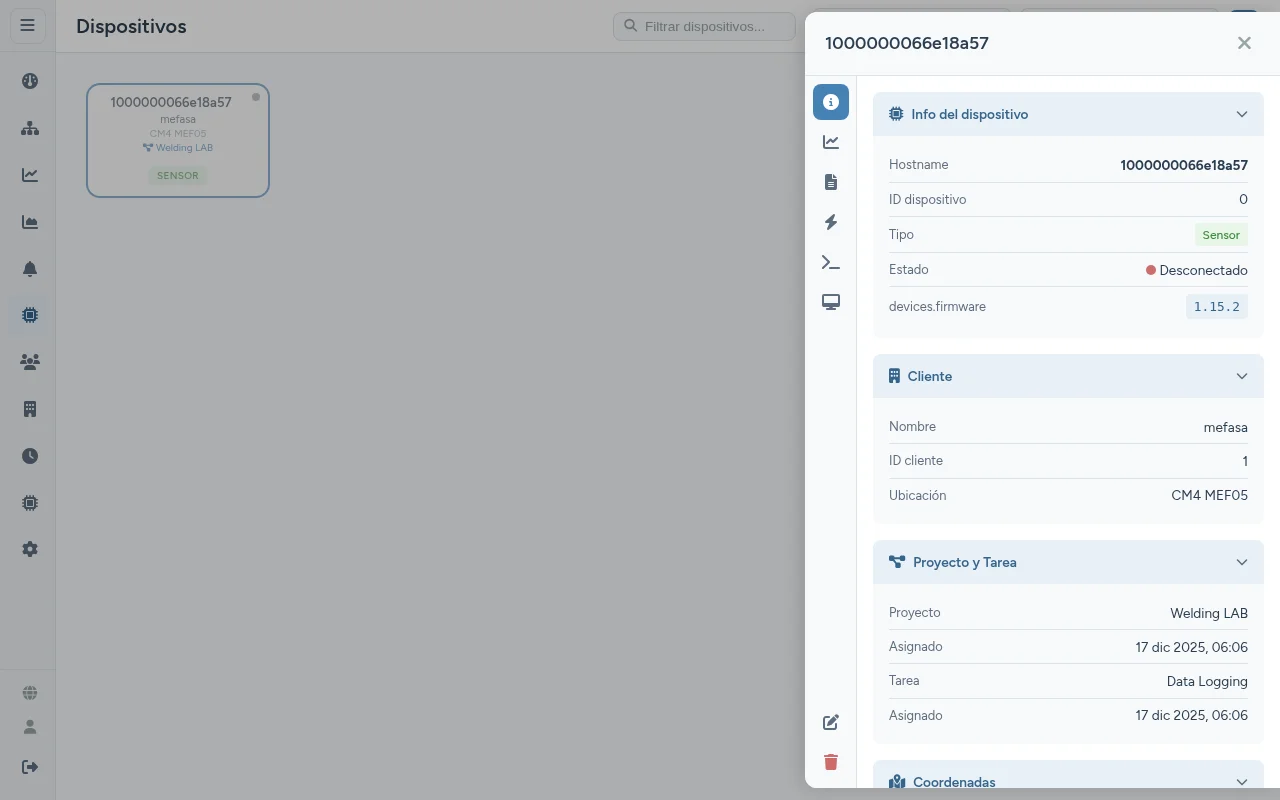Collapse the Cliente section

(x=1241, y=376)
